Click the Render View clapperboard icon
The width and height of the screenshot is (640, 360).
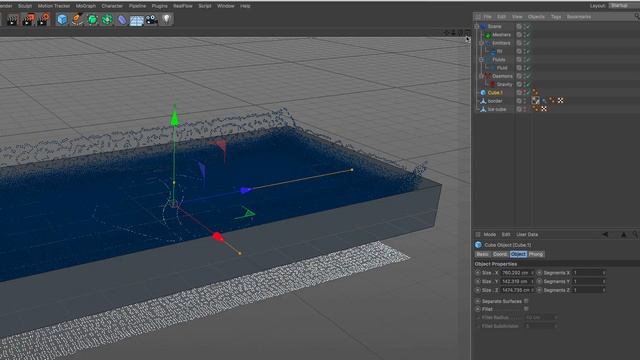[x=12, y=20]
